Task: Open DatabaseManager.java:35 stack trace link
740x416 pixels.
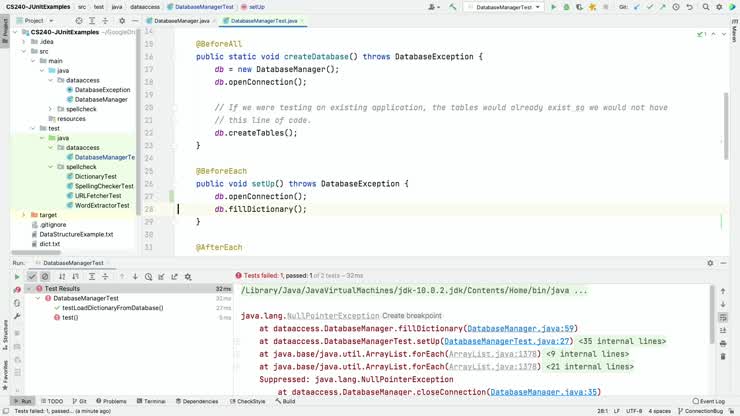Action: click(x=543, y=392)
